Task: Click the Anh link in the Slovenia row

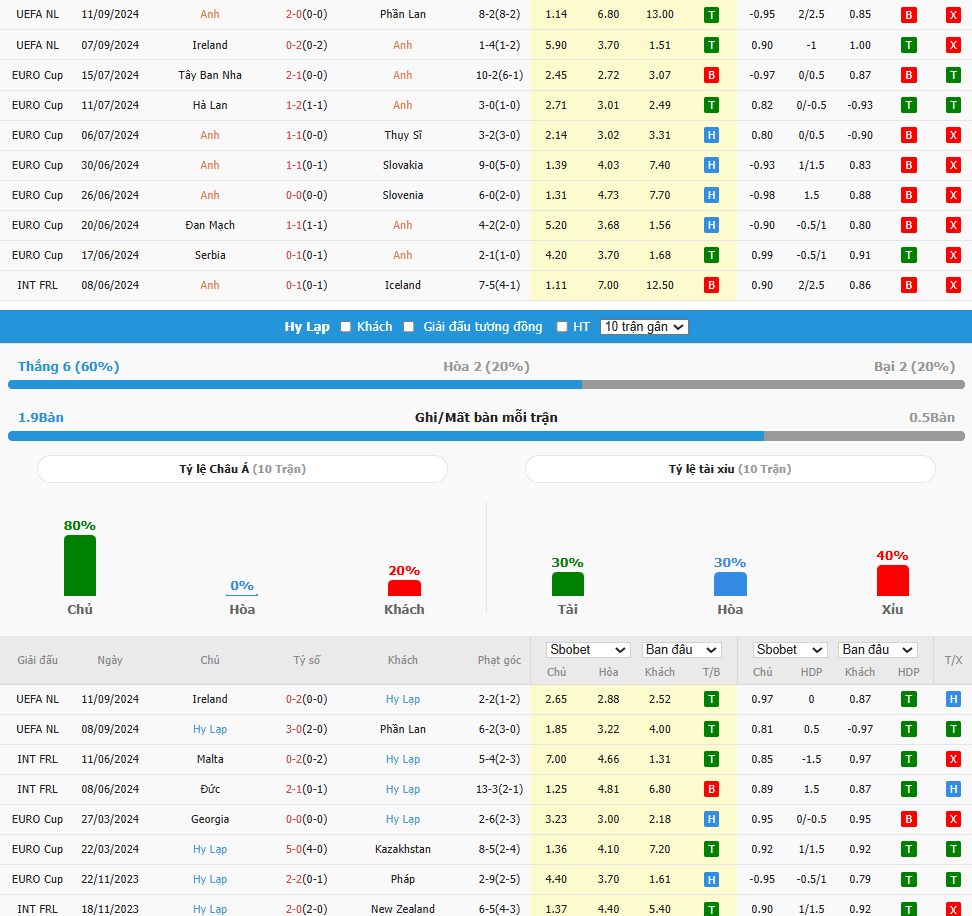Action: 210,195
